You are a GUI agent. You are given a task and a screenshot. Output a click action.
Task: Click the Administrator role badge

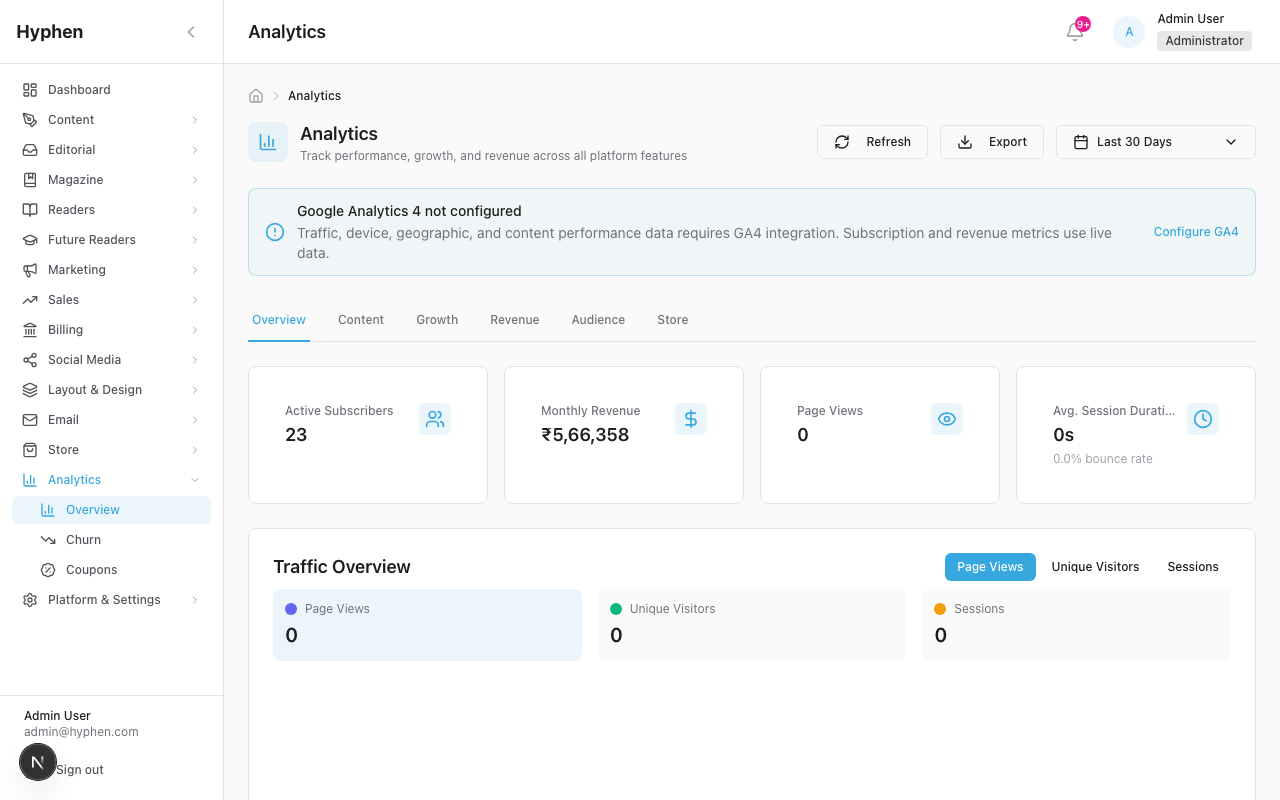[1204, 41]
